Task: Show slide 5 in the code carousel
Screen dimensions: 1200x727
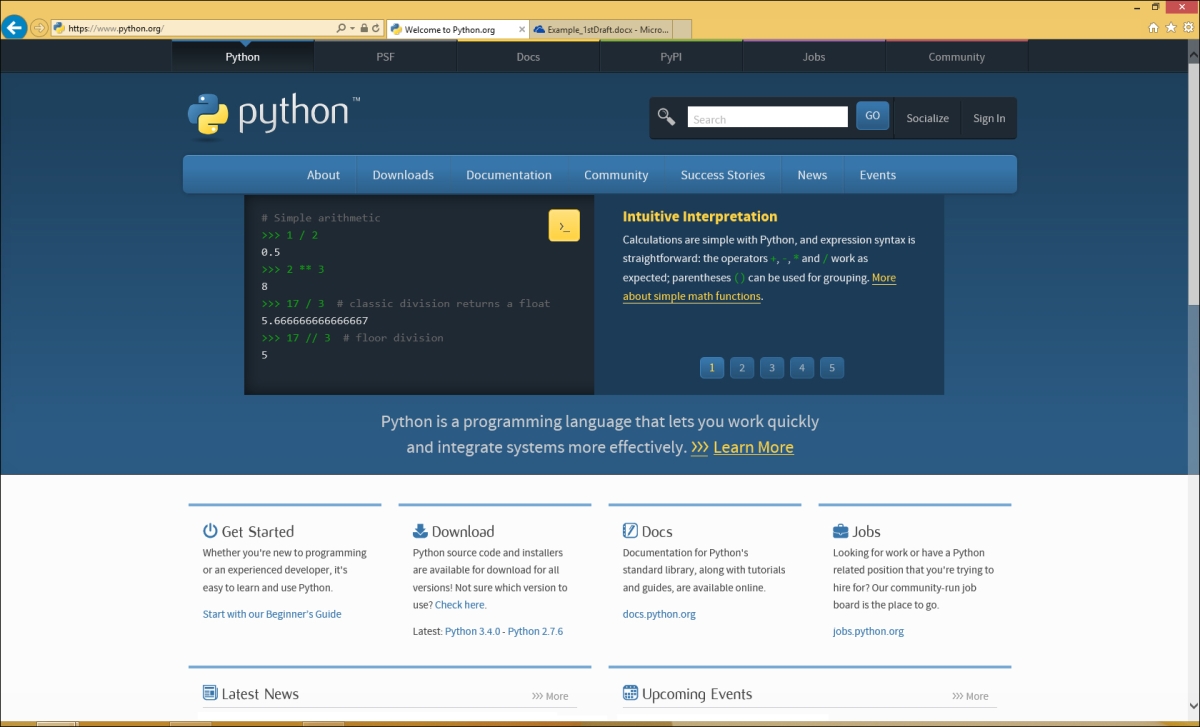Action: pyautogui.click(x=832, y=368)
